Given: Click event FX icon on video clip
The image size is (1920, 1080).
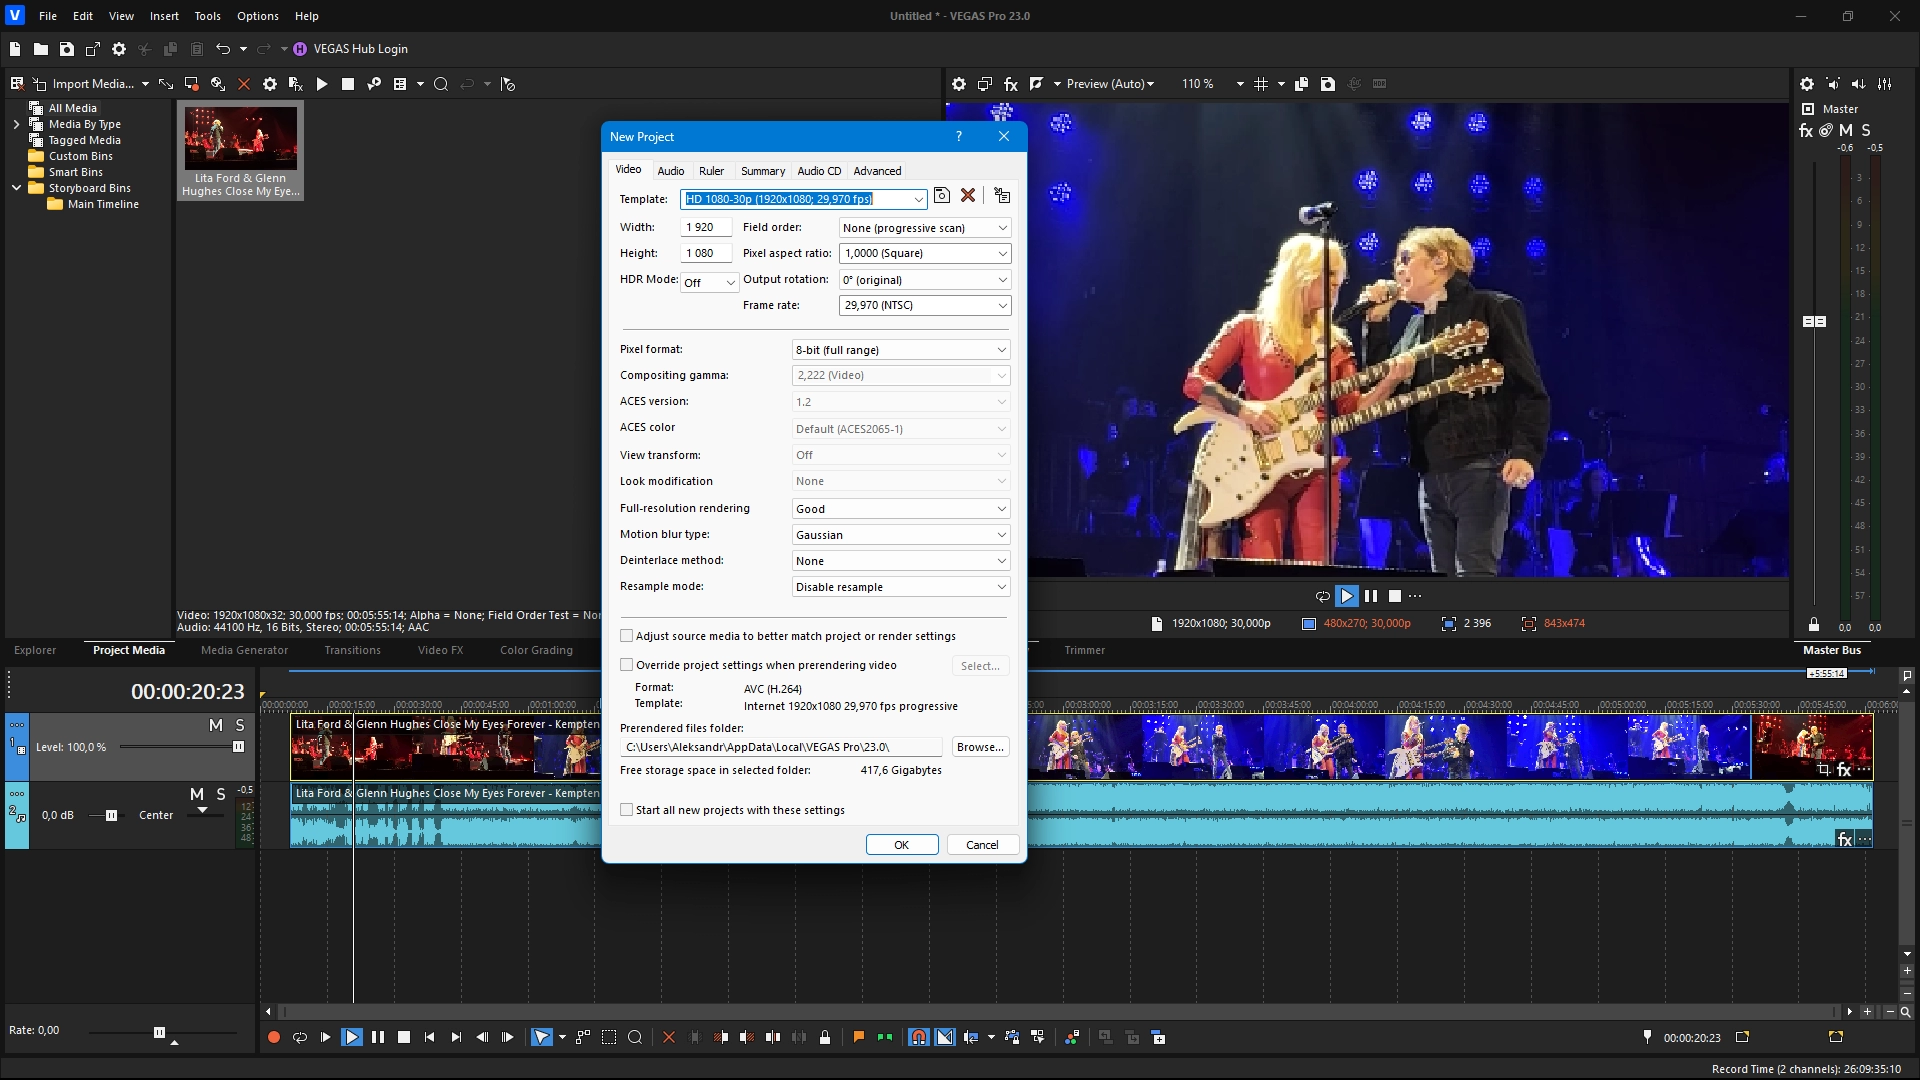Looking at the screenshot, I should [x=1844, y=770].
